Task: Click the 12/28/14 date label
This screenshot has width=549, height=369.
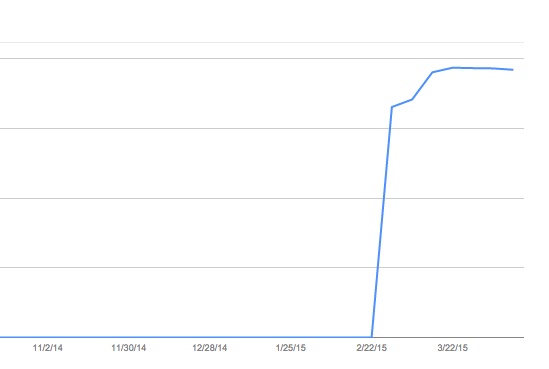Action: (209, 348)
